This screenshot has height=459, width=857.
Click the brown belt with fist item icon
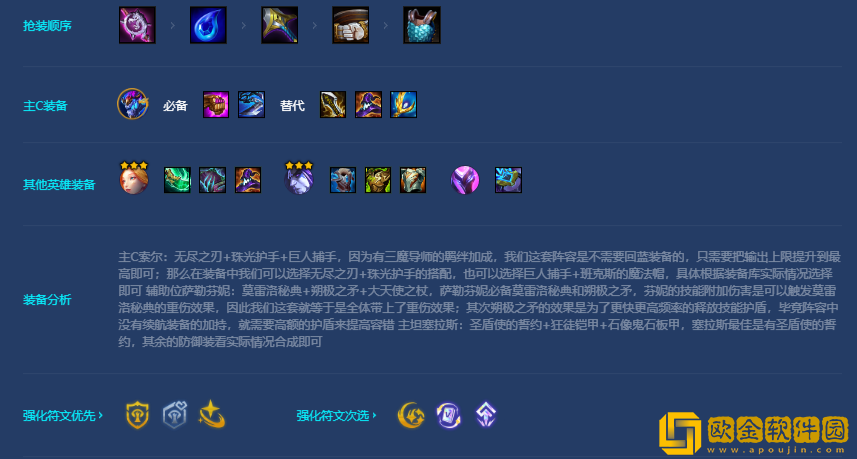coord(350,25)
